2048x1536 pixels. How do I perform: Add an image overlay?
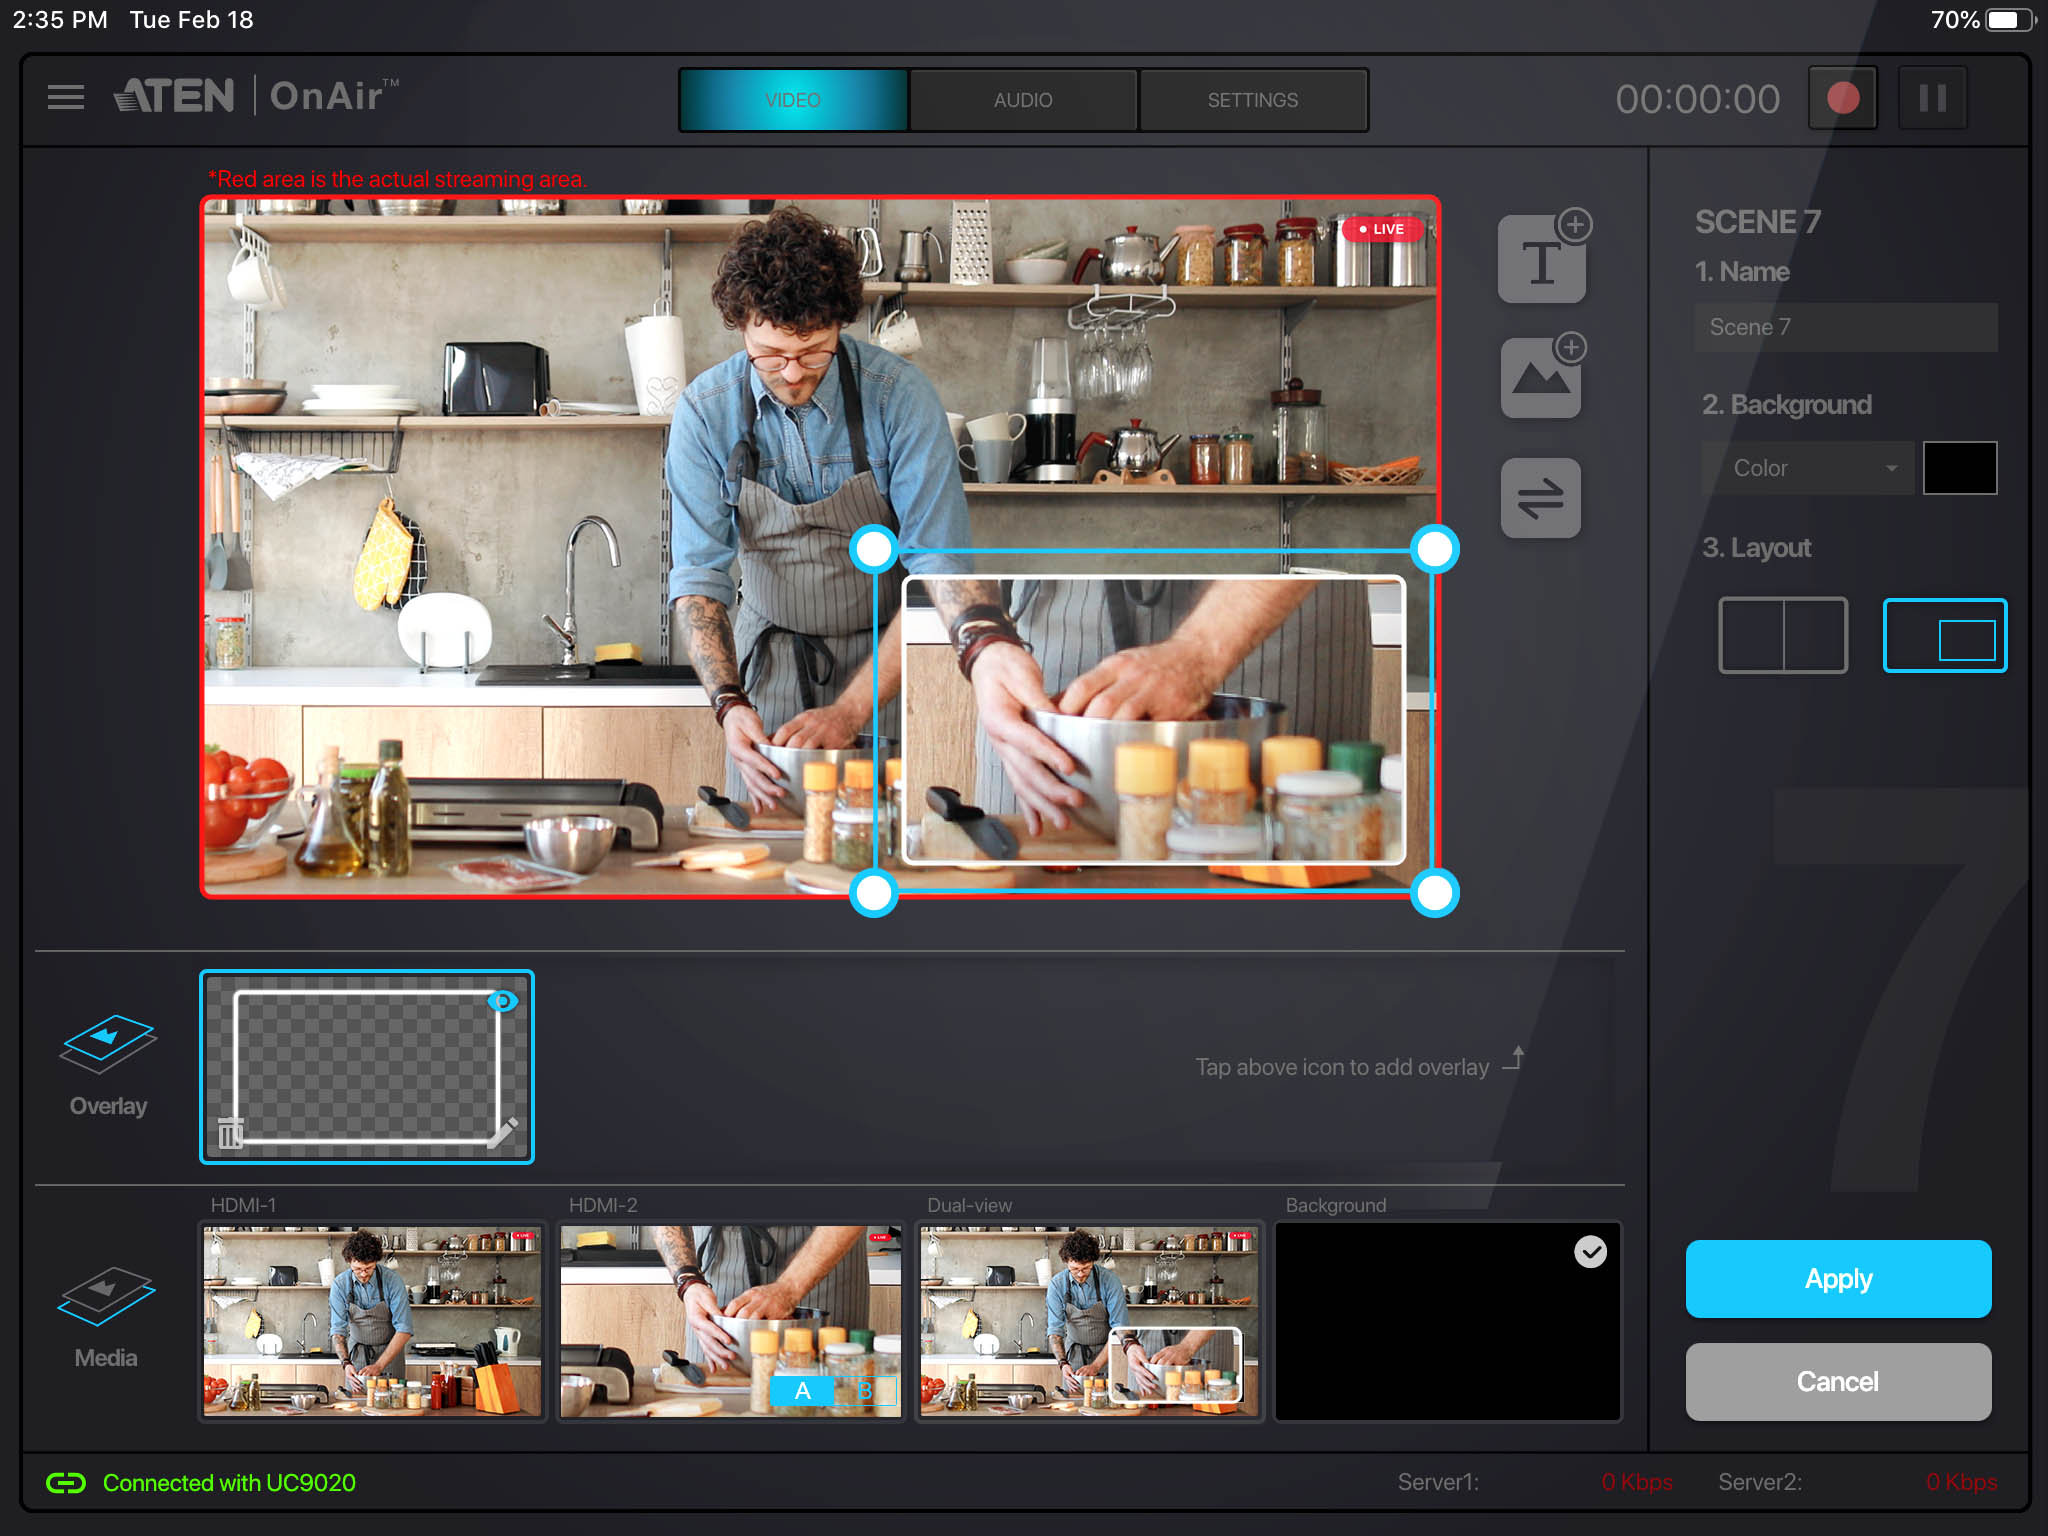(x=1541, y=378)
